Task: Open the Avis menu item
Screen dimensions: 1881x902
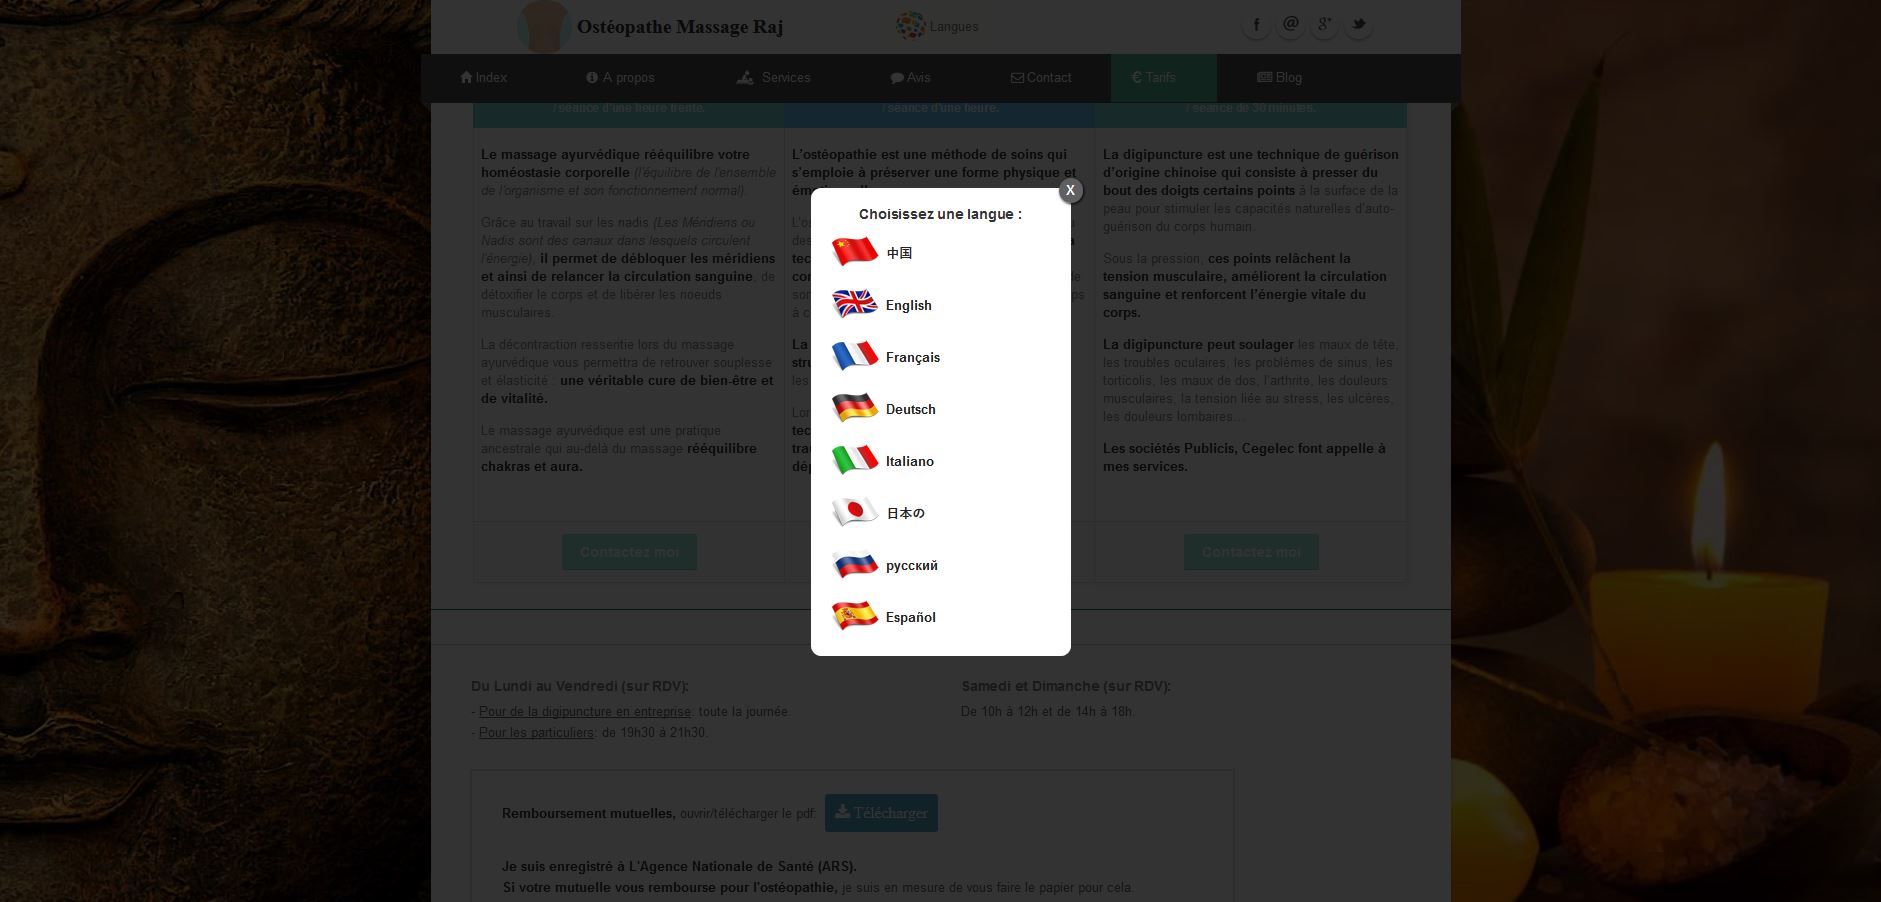Action: (x=910, y=77)
